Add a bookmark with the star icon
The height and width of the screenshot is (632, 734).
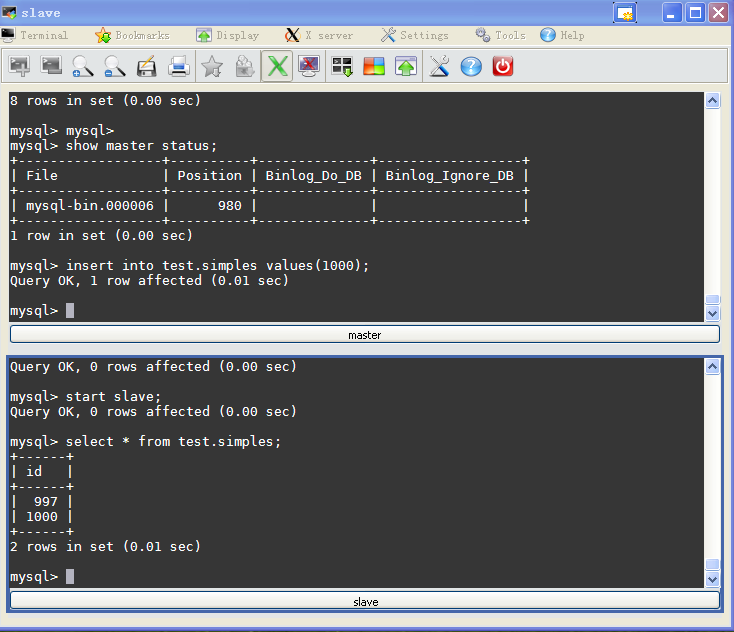point(212,66)
